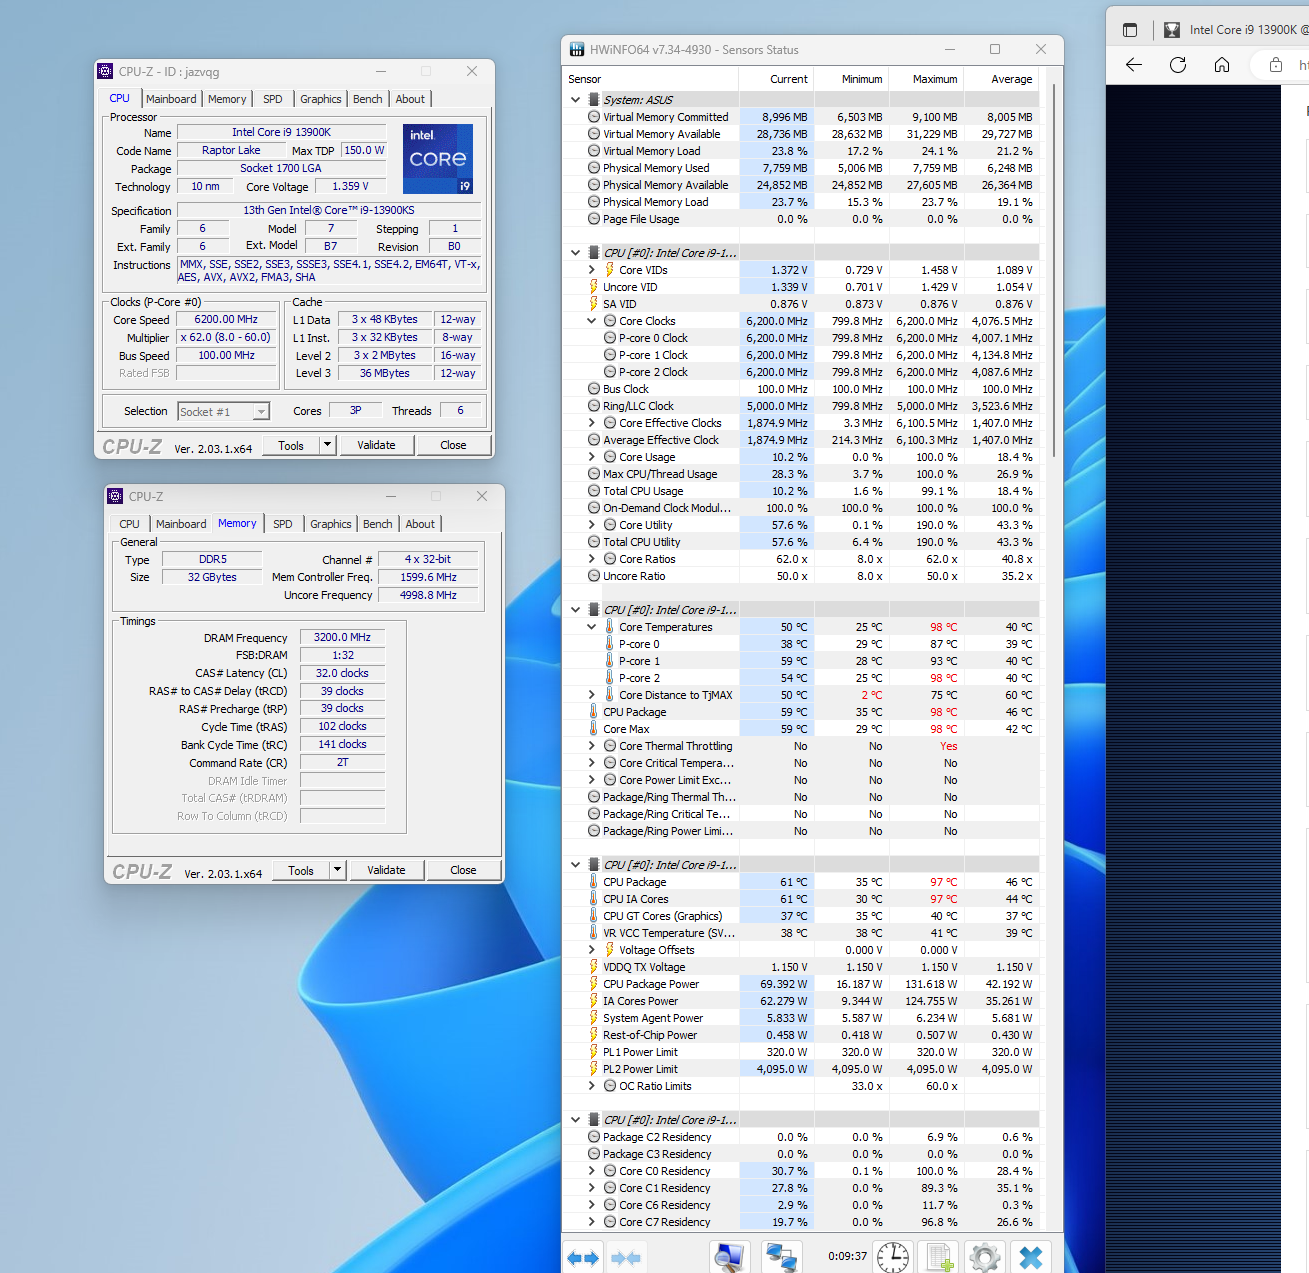Click Validate in lower CPU-Z Memory window

386,870
